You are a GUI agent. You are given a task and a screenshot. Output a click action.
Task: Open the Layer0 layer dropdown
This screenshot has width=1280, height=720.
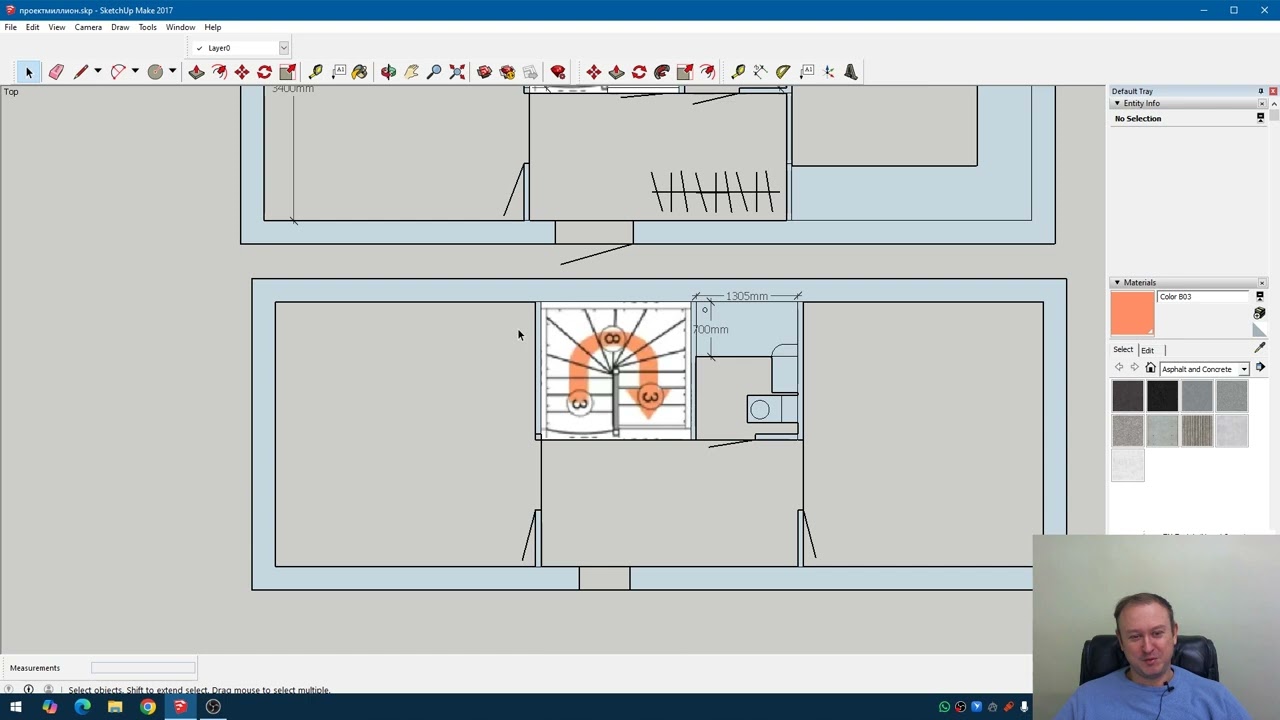284,48
